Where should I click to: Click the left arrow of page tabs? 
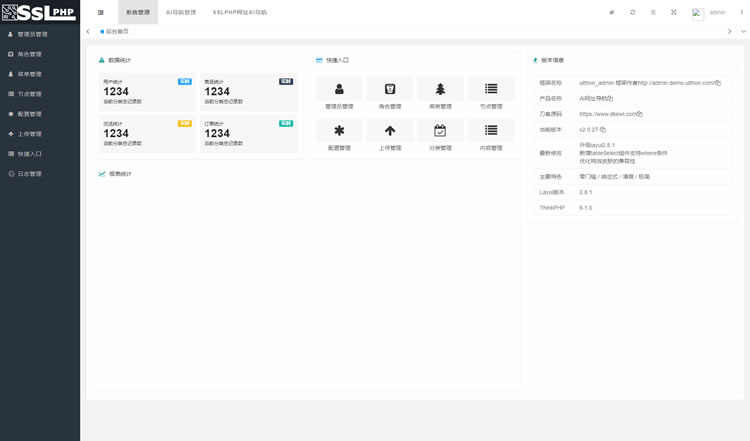point(88,32)
